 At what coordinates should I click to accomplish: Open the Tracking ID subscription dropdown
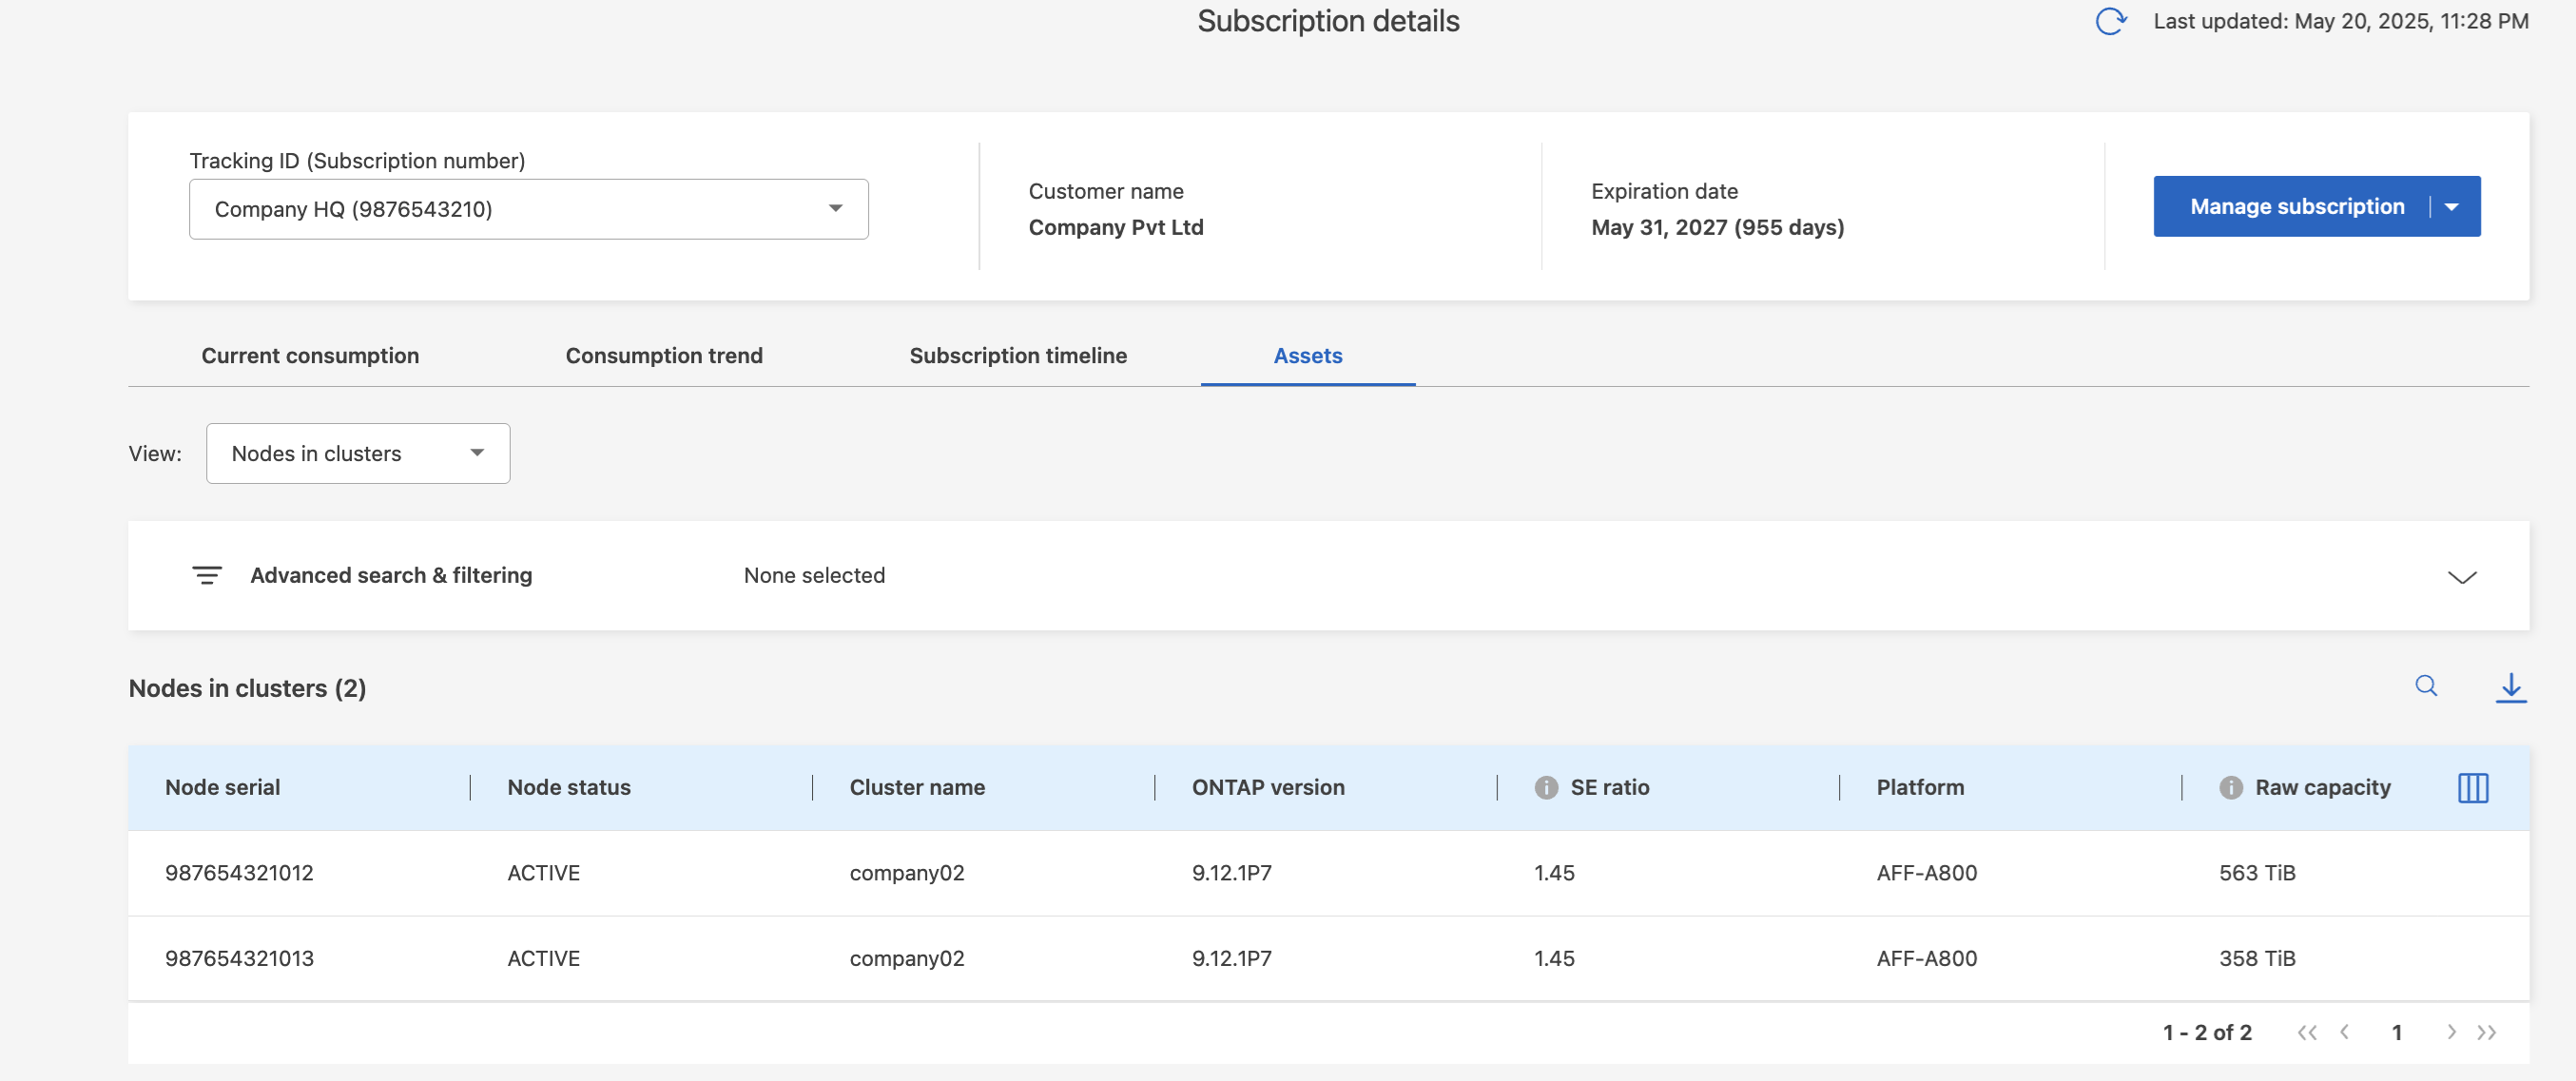(x=528, y=209)
